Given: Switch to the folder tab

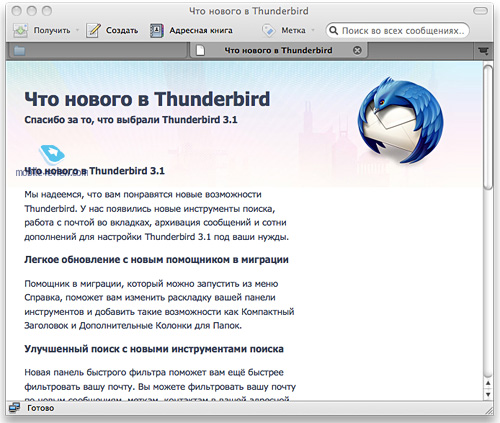Looking at the screenshot, I should coord(97,51).
